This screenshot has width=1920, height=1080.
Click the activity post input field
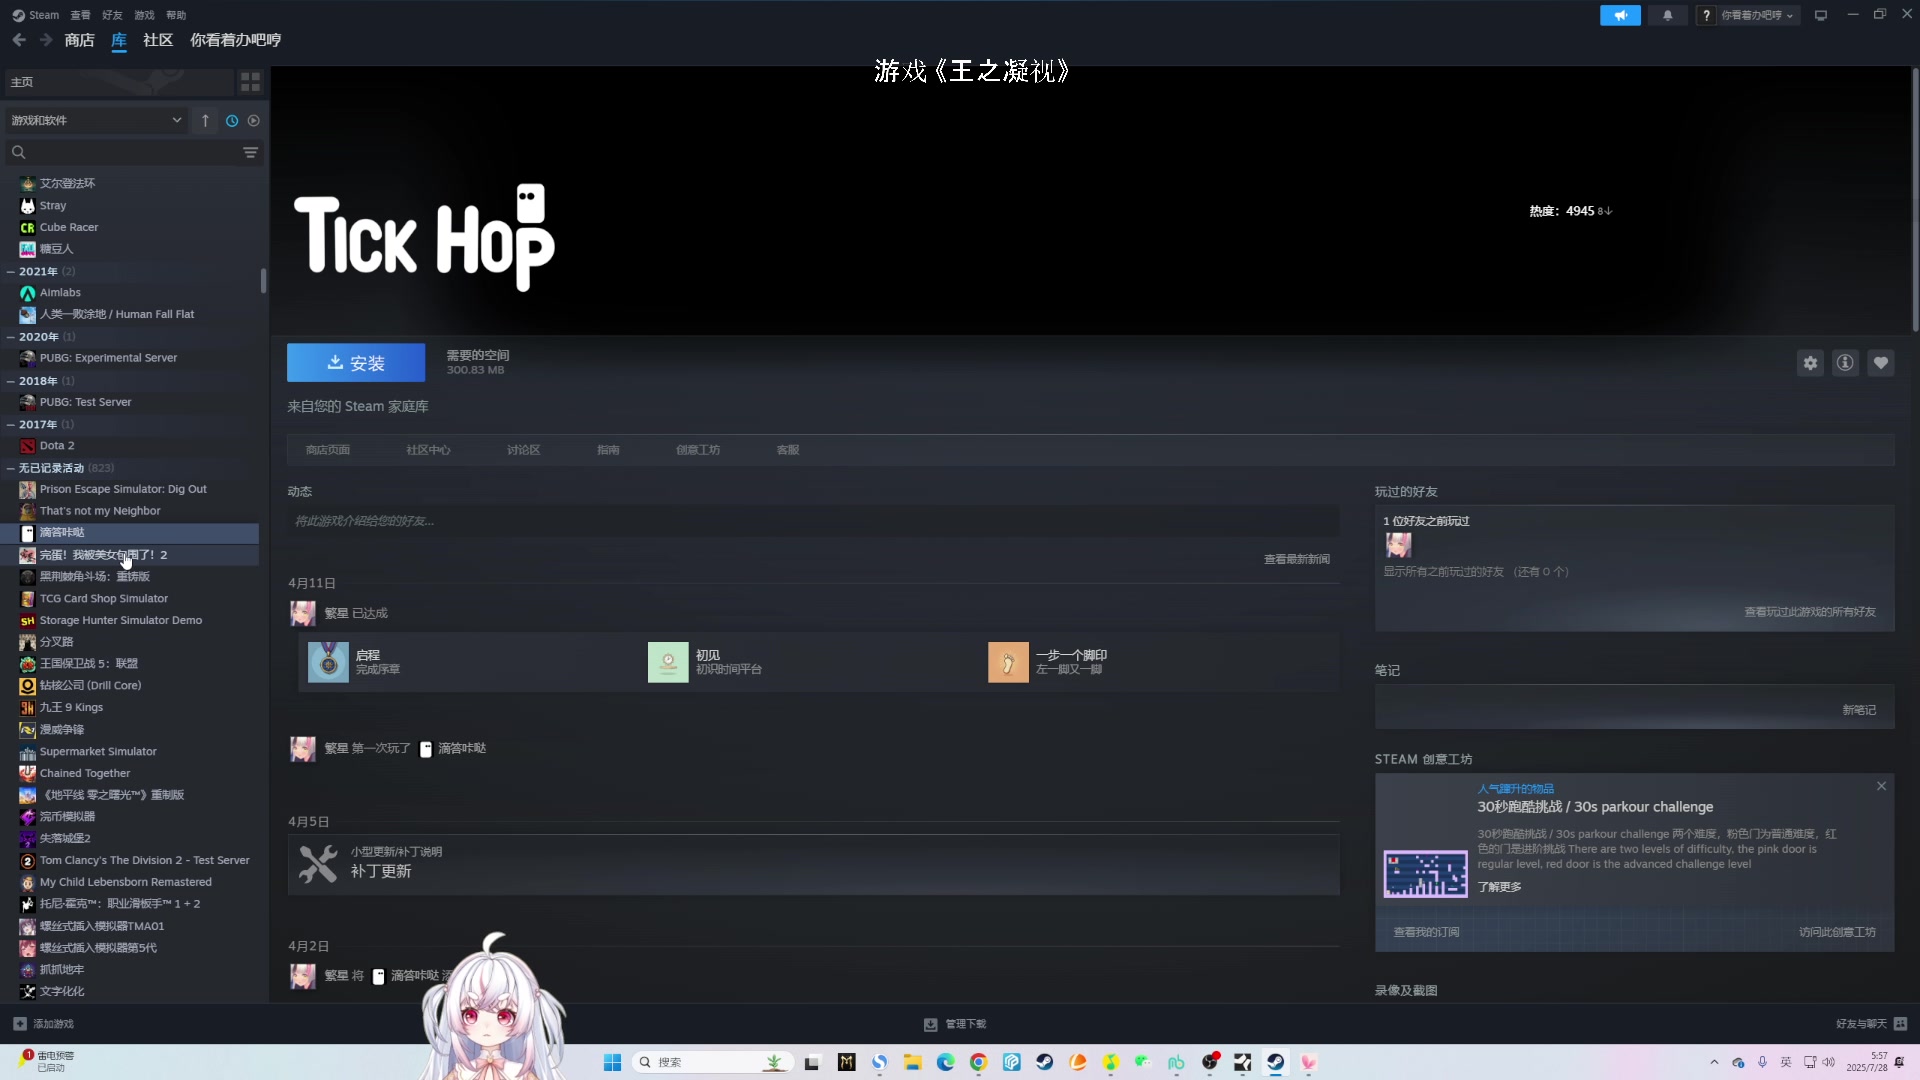[x=813, y=521]
